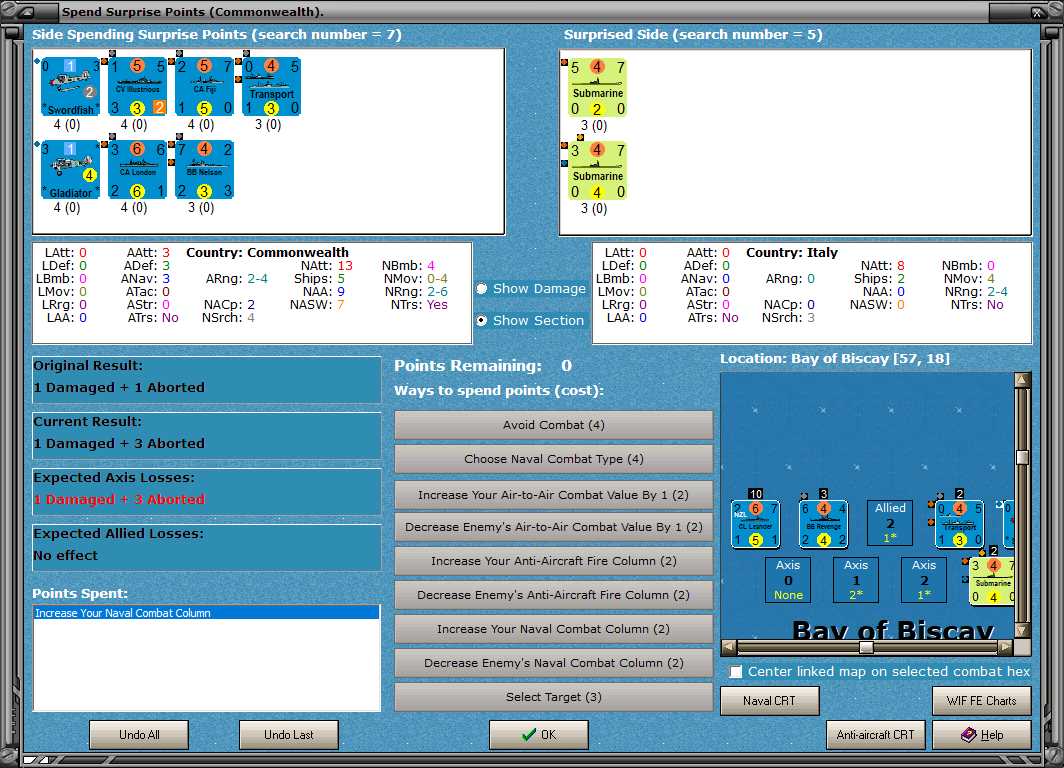
Task: Select the Show Section radio button
Action: click(x=482, y=320)
